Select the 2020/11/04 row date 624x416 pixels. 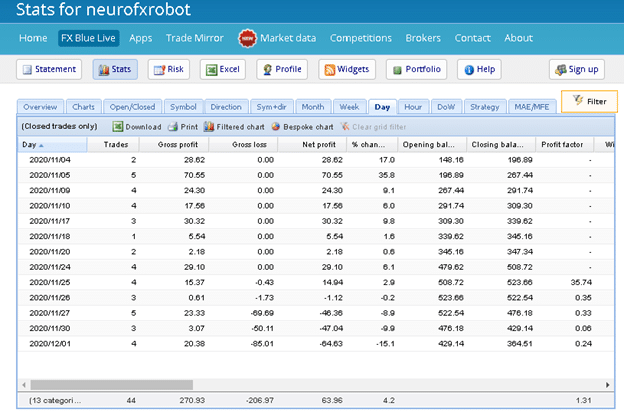50,160
